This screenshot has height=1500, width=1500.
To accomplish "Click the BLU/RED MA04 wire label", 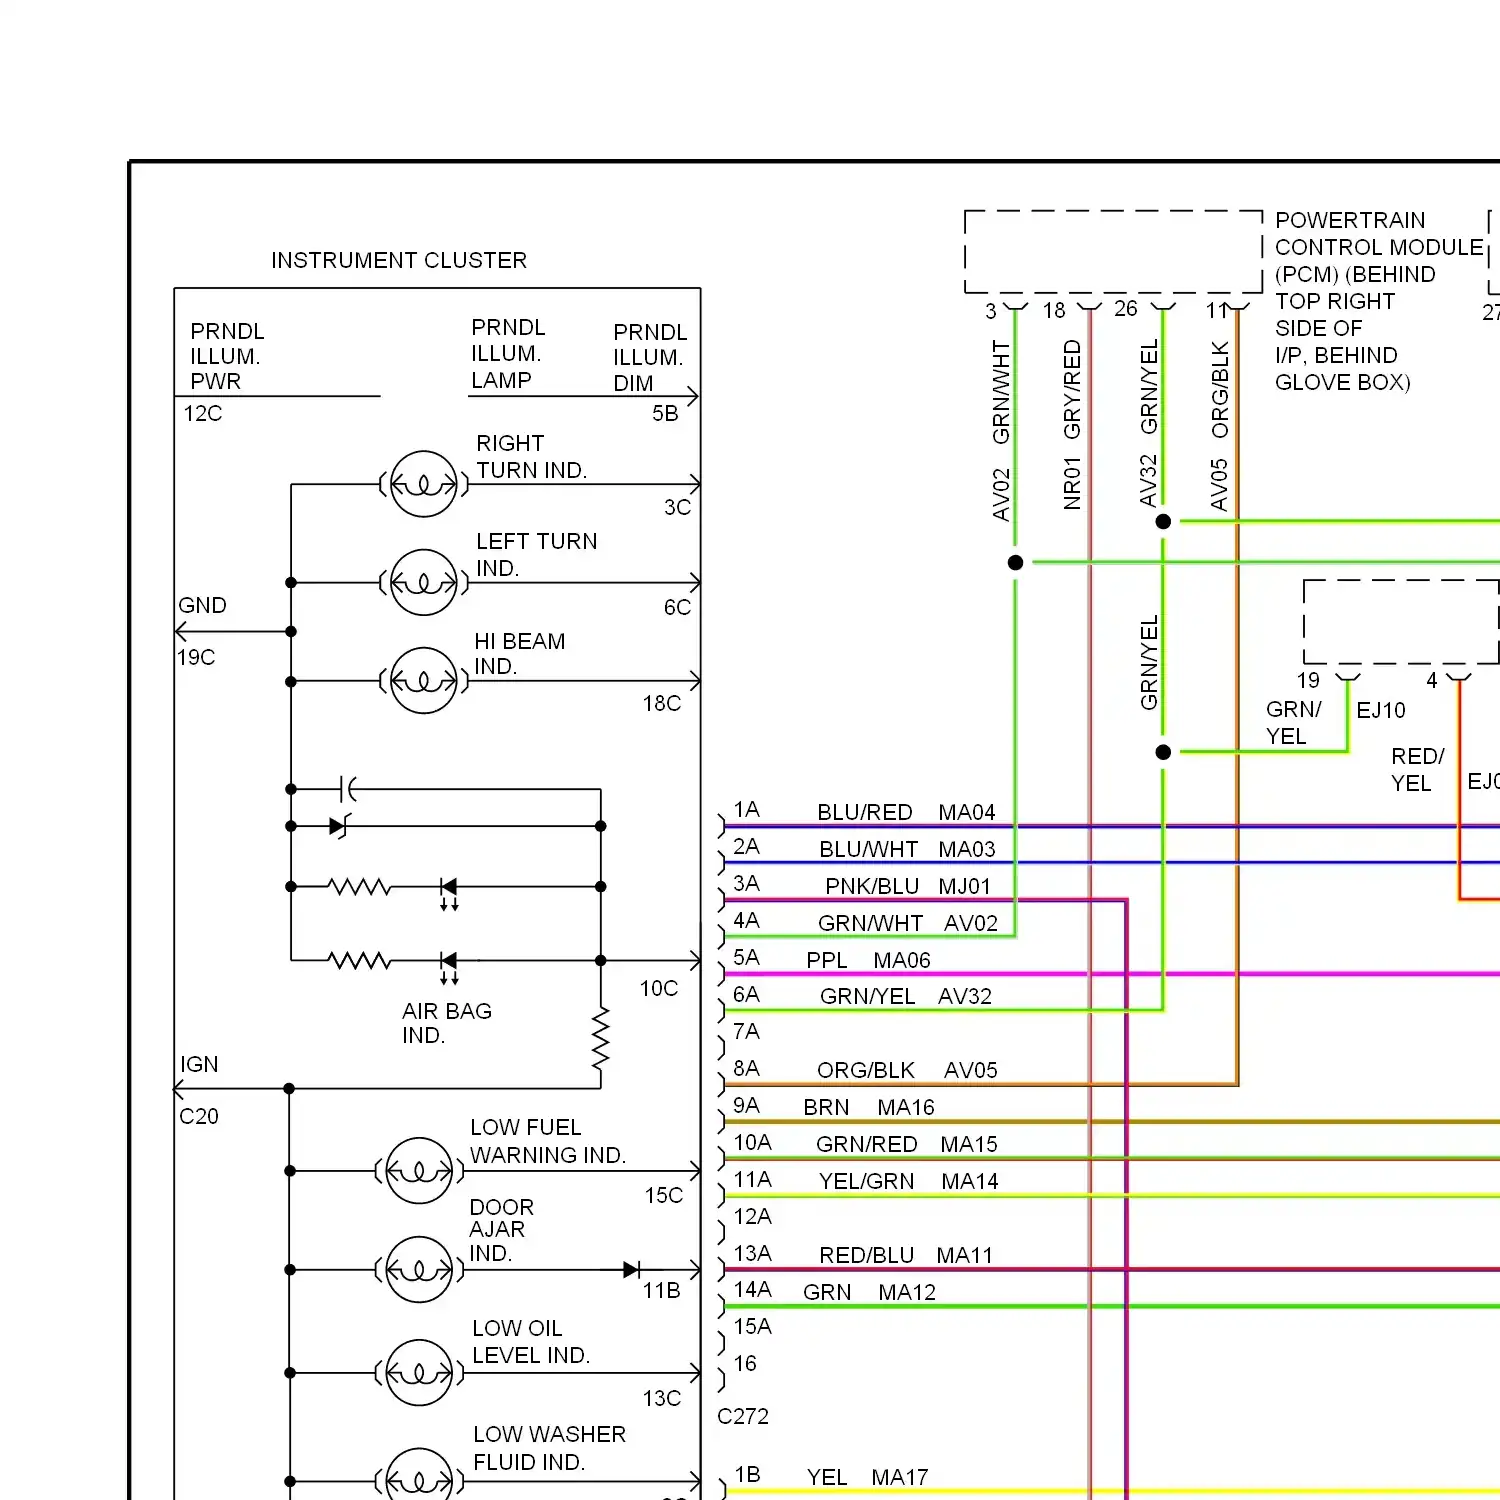I will pyautogui.click(x=906, y=812).
